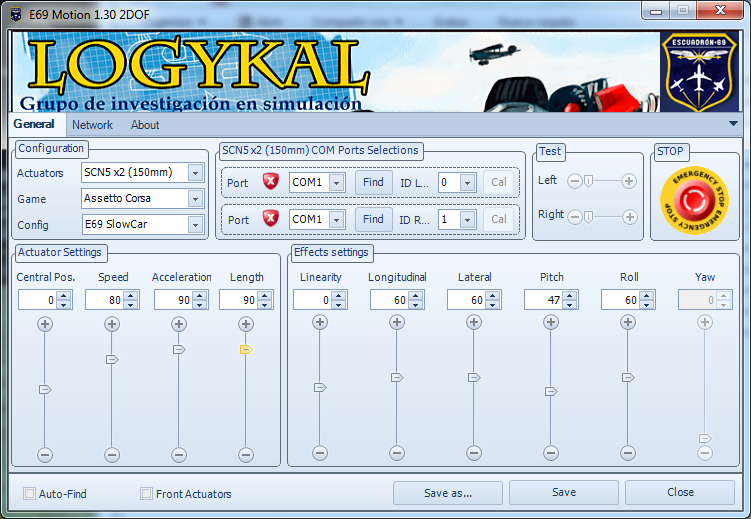
Task: Expand the tab strip options arrow
Action: click(733, 124)
